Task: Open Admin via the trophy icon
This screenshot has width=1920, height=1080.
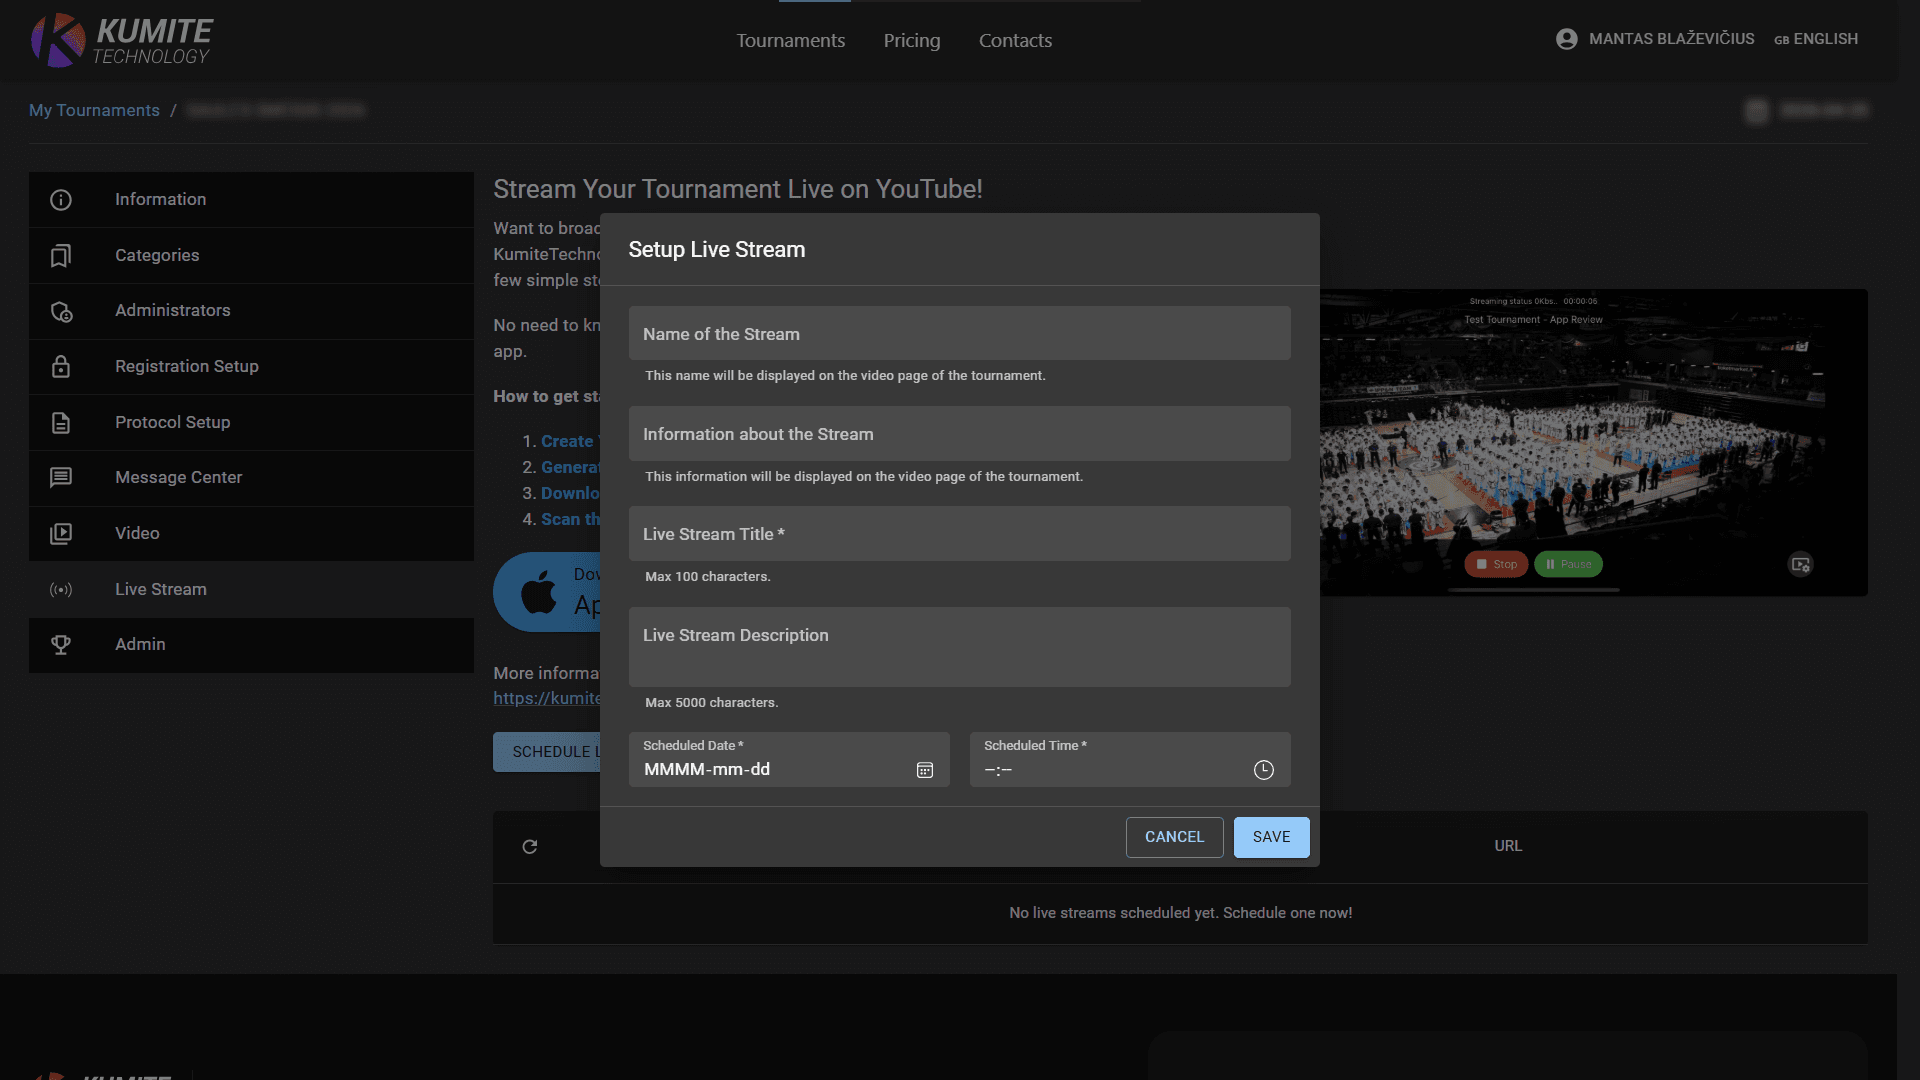Action: point(61,645)
